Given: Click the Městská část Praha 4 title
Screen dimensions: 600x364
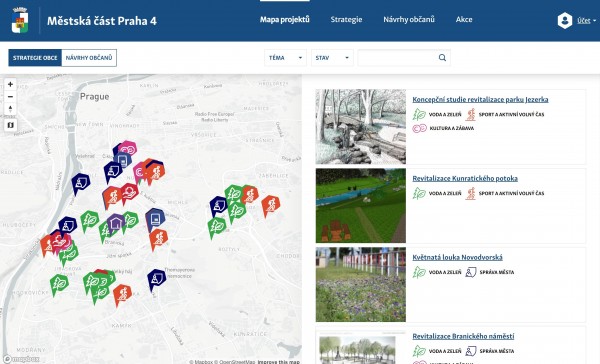Looking at the screenshot, I should (102, 21).
